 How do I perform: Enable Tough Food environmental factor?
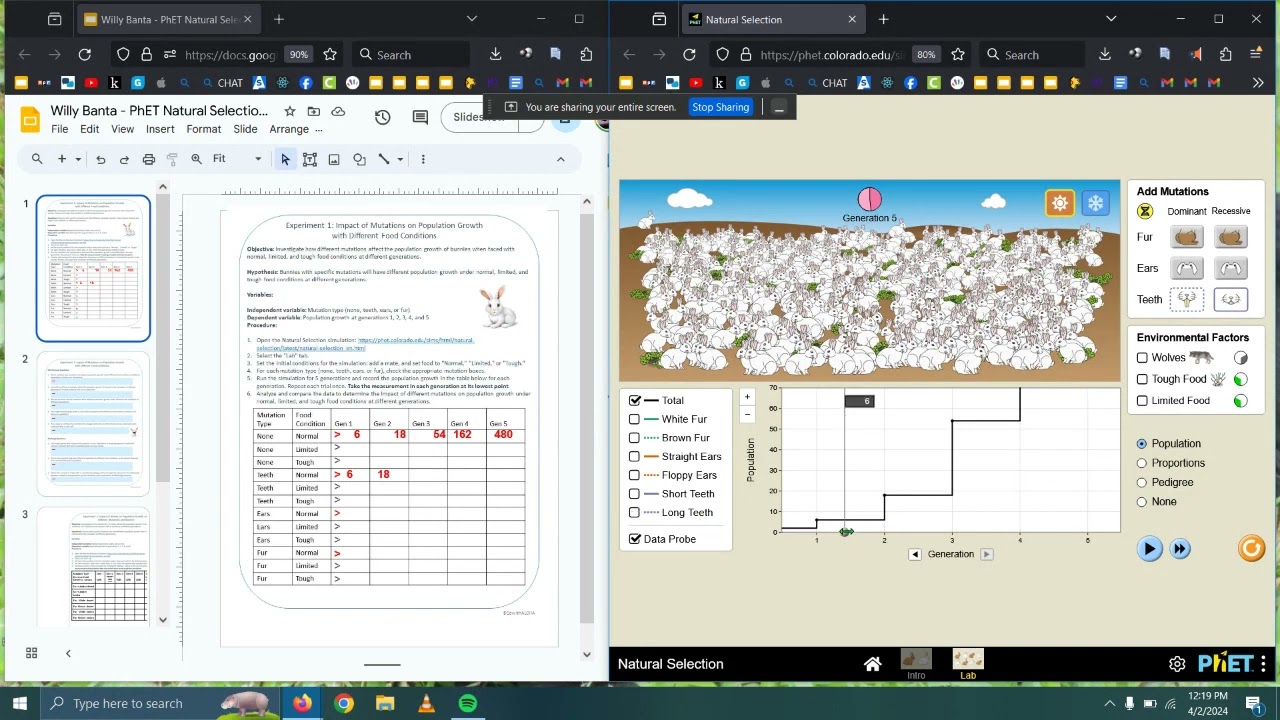tap(1142, 379)
